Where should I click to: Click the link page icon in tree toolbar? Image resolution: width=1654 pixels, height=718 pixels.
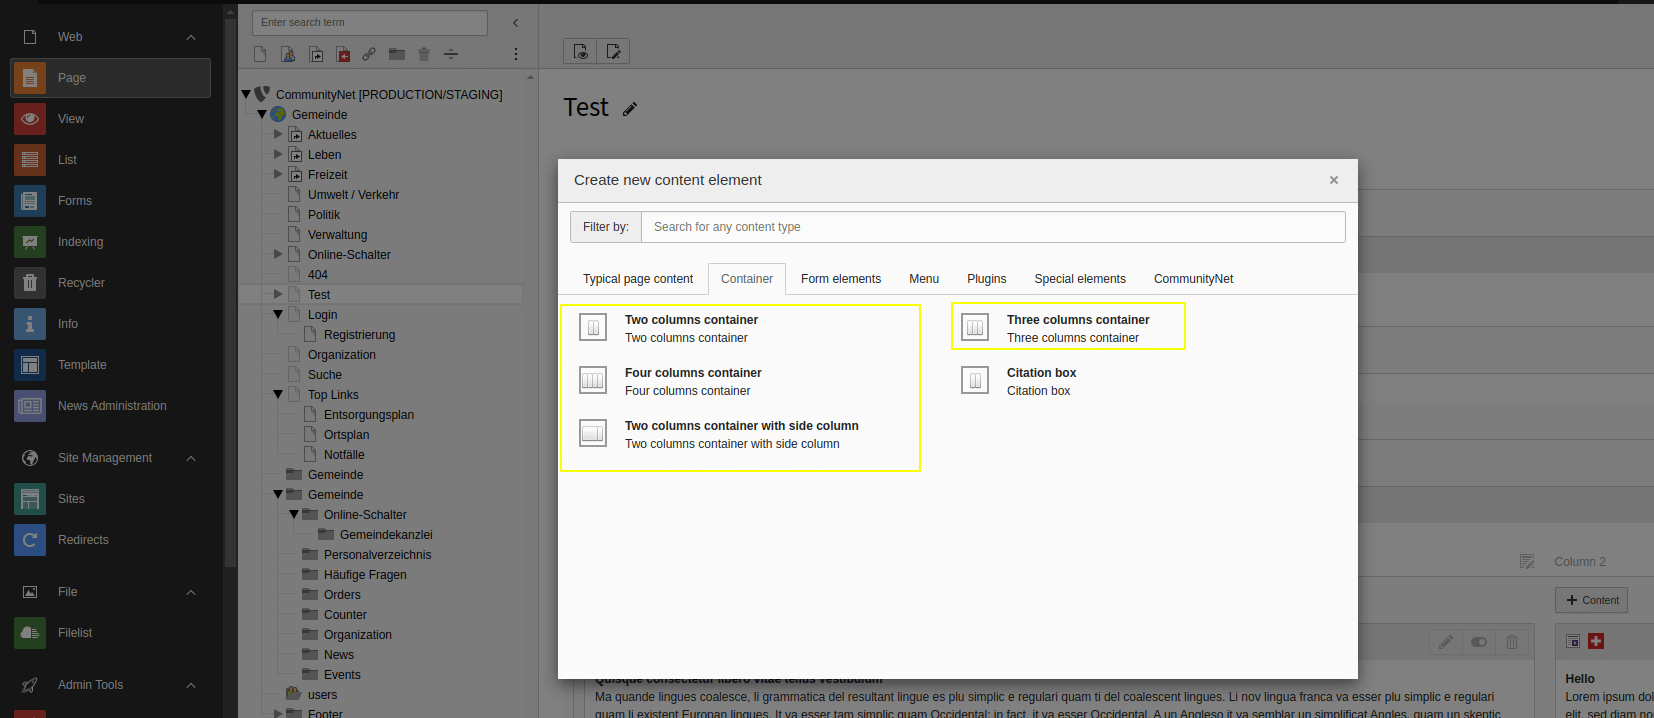pos(369,54)
